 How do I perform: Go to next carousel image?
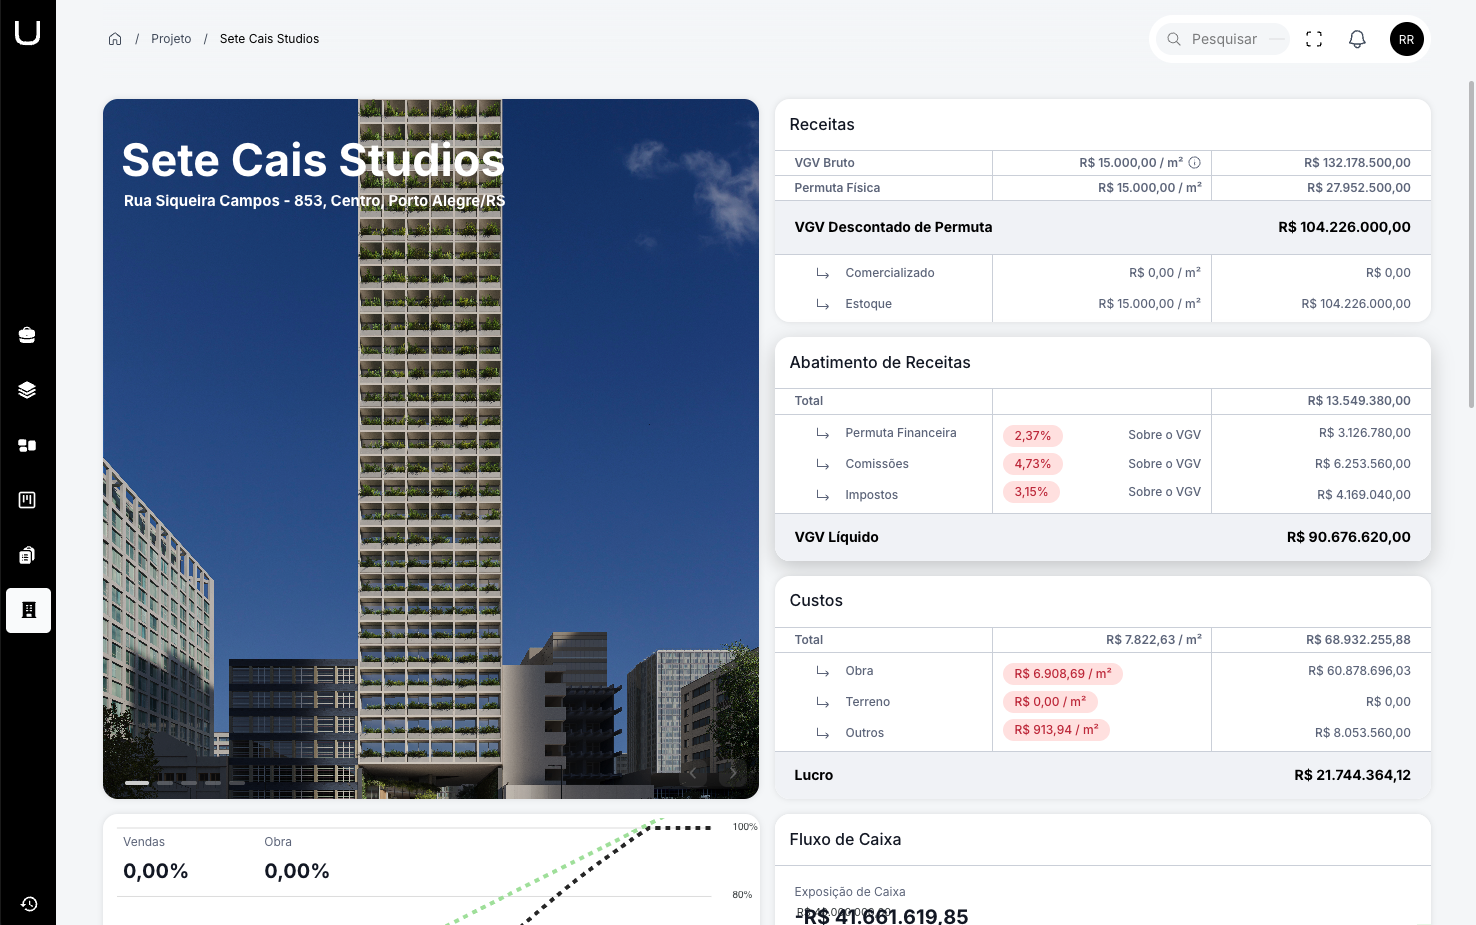click(x=733, y=772)
